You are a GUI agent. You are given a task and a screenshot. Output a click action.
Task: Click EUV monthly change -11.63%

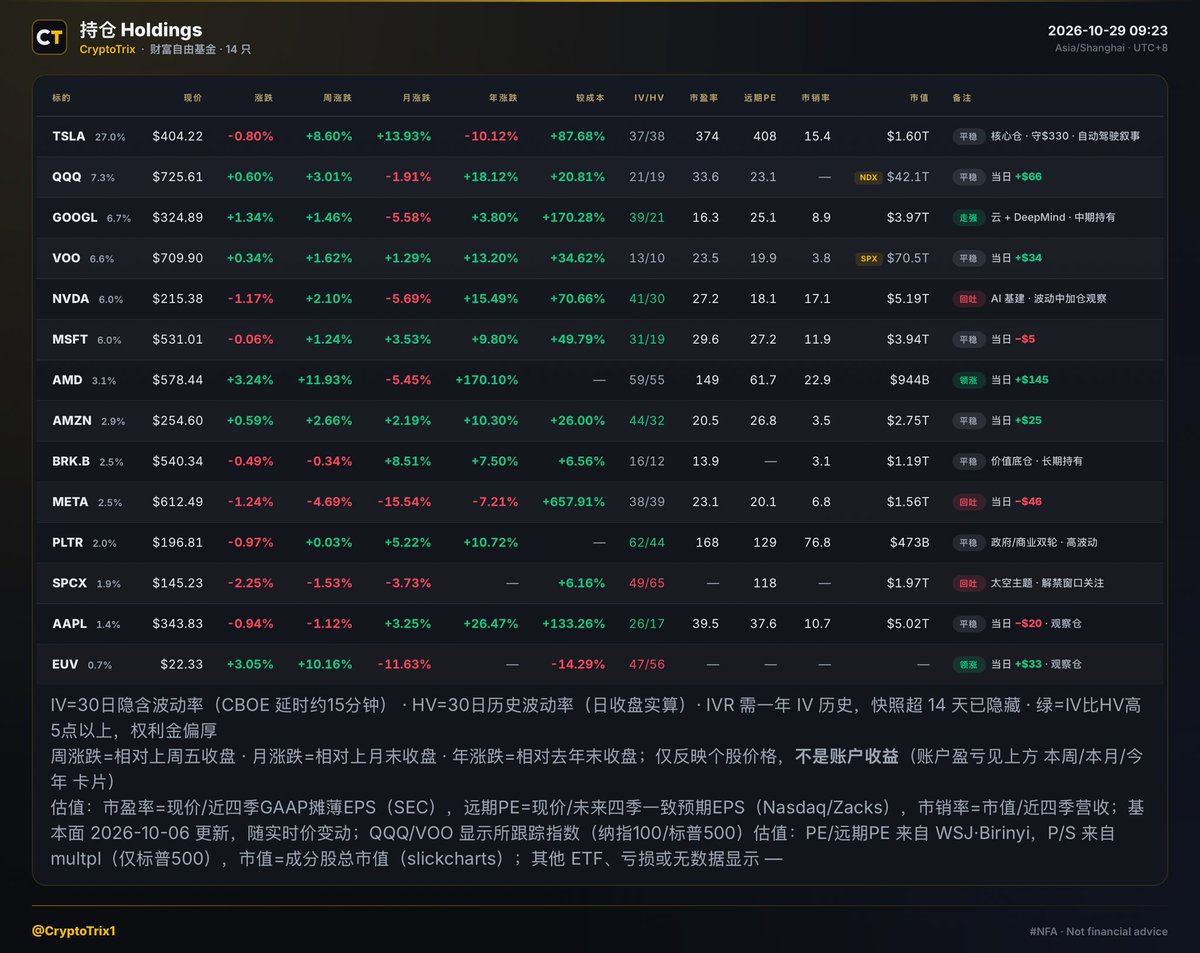[404, 664]
